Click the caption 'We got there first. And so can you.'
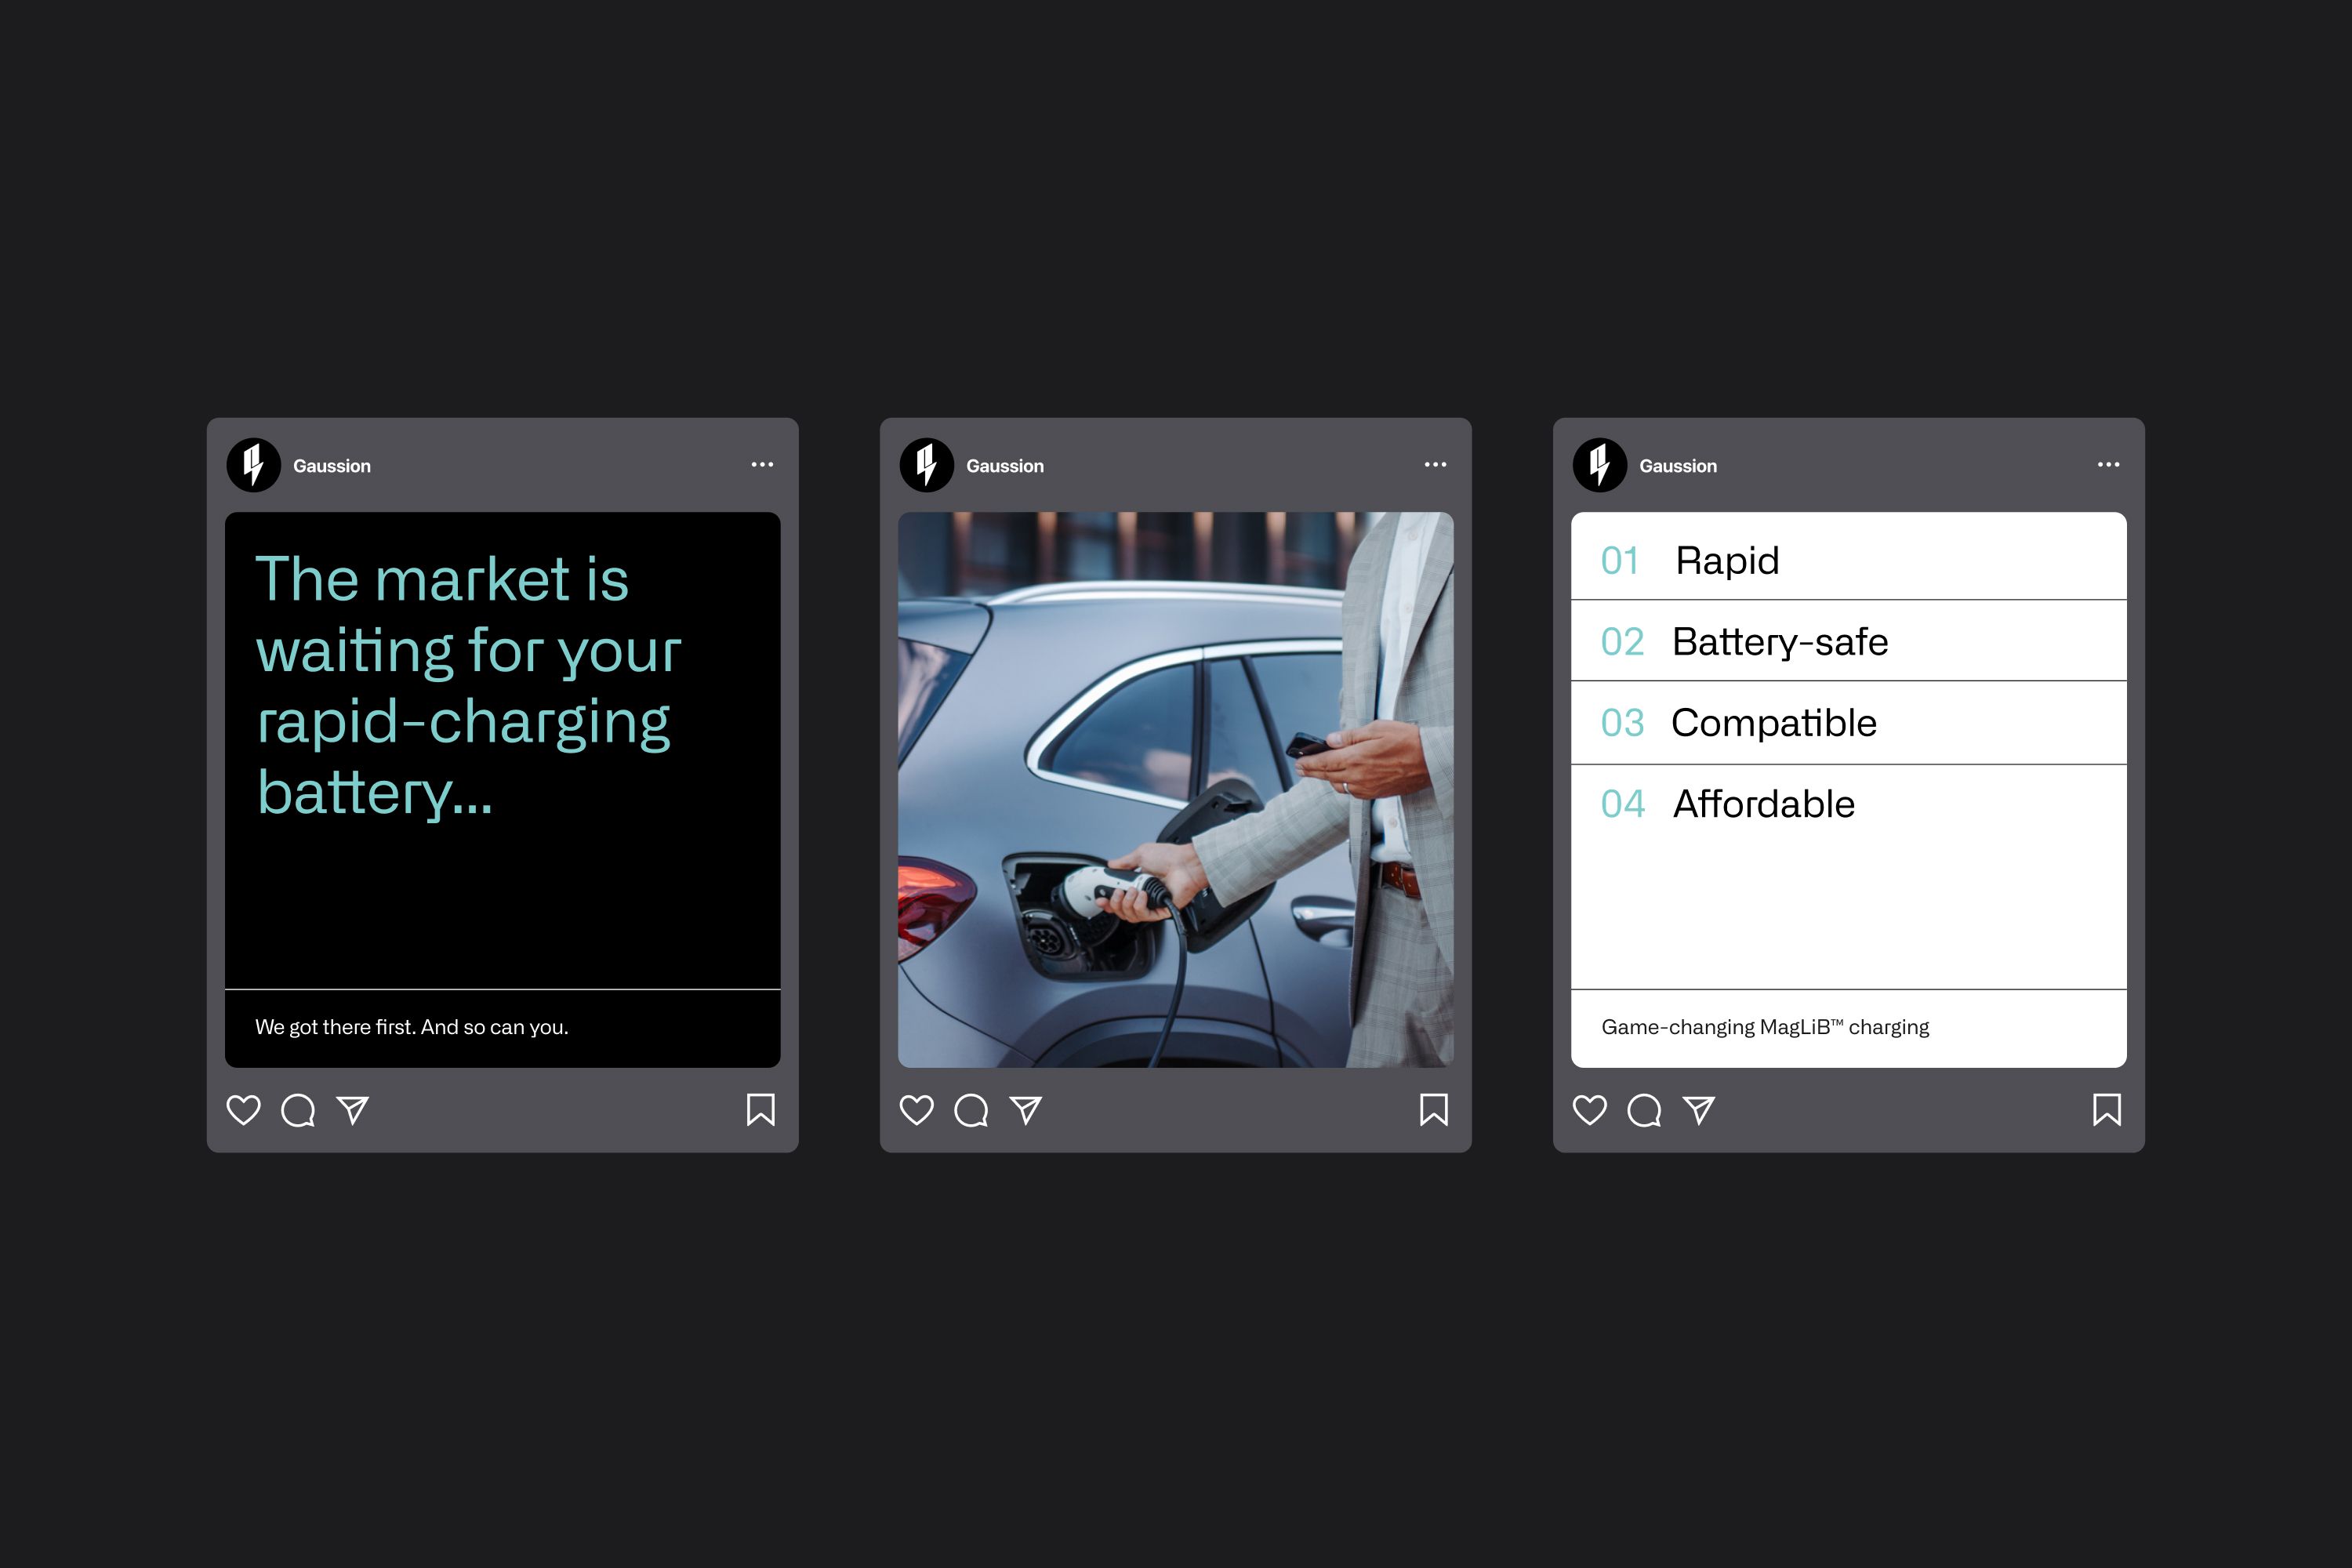 coord(412,1026)
